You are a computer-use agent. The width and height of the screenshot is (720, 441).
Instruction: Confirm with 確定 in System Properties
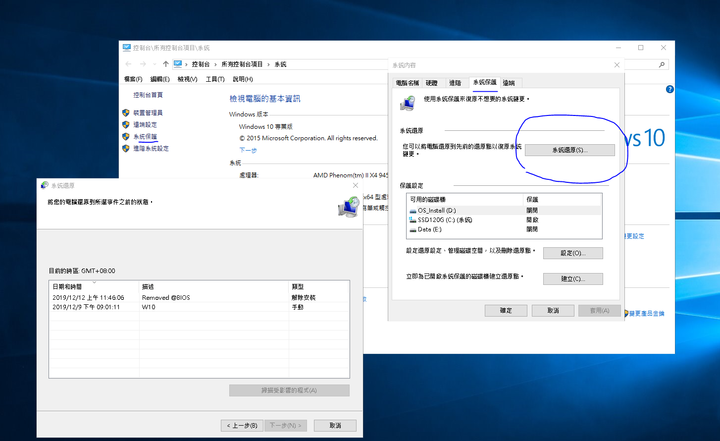(506, 311)
